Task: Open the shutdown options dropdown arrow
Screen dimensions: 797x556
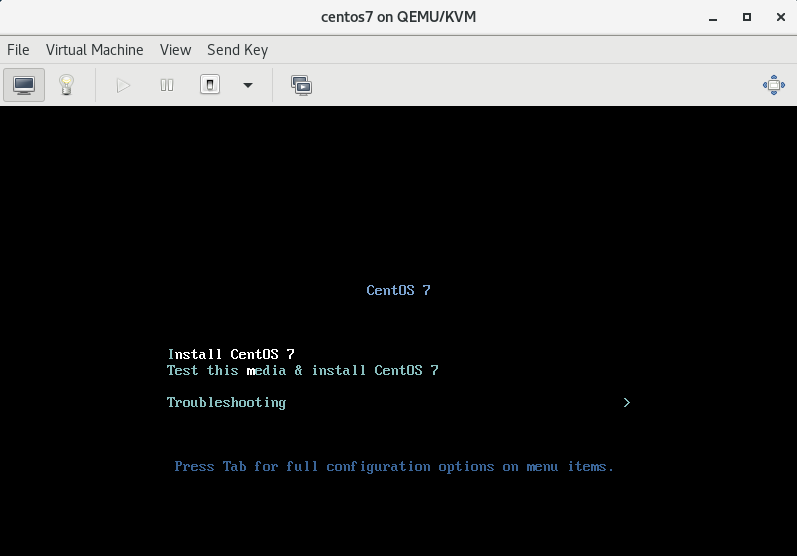Action: coord(248,85)
